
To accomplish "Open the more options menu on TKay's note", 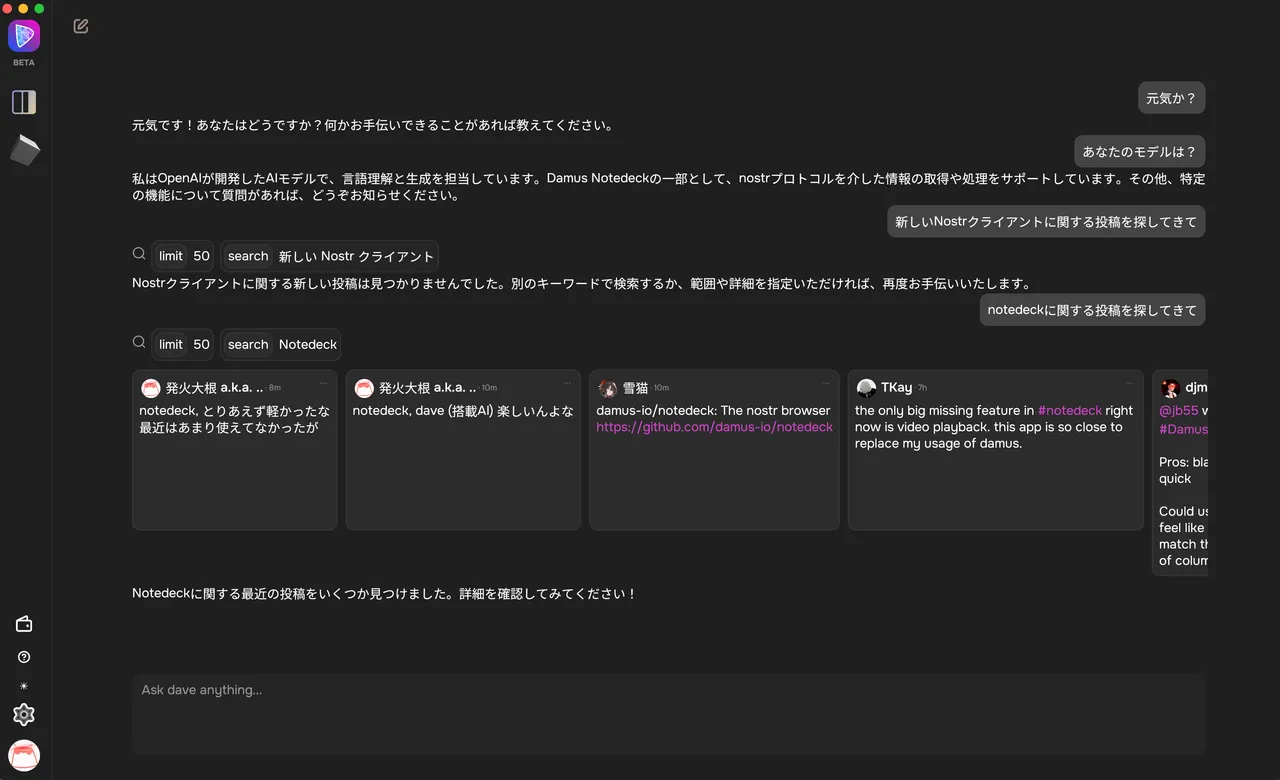I will tap(1130, 383).
